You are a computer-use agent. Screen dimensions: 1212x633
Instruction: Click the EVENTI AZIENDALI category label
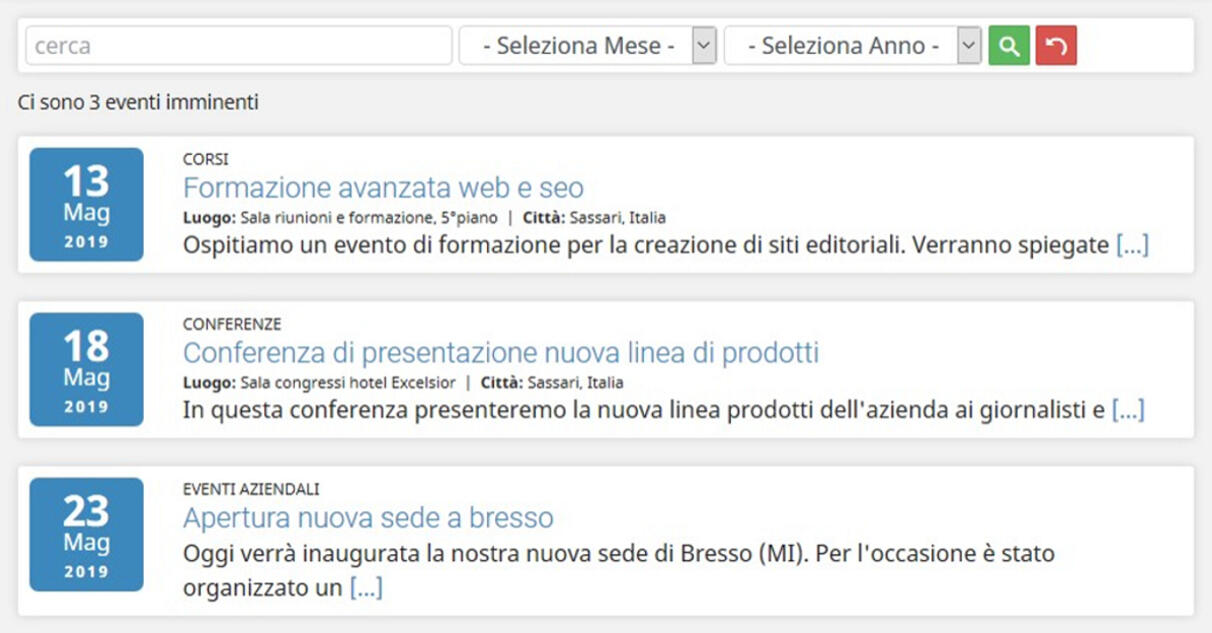click(251, 489)
